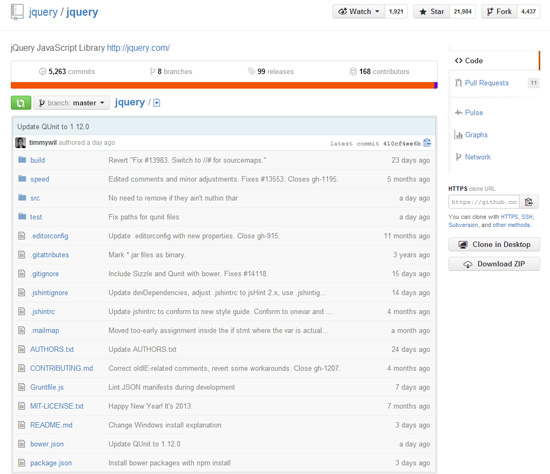The height and width of the screenshot is (474, 550).
Task: Open the http://jquery.com/ link
Action: [x=138, y=48]
